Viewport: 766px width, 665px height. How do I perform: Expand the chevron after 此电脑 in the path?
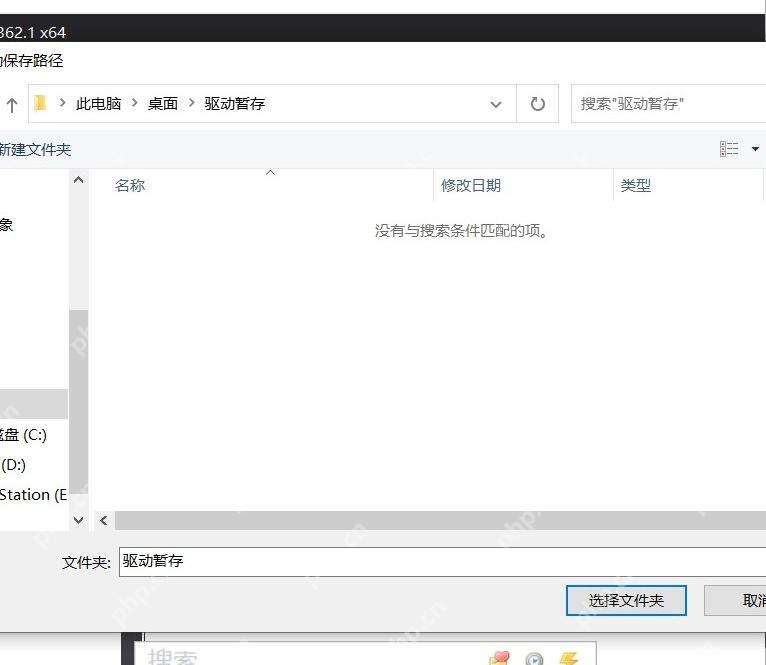point(134,103)
